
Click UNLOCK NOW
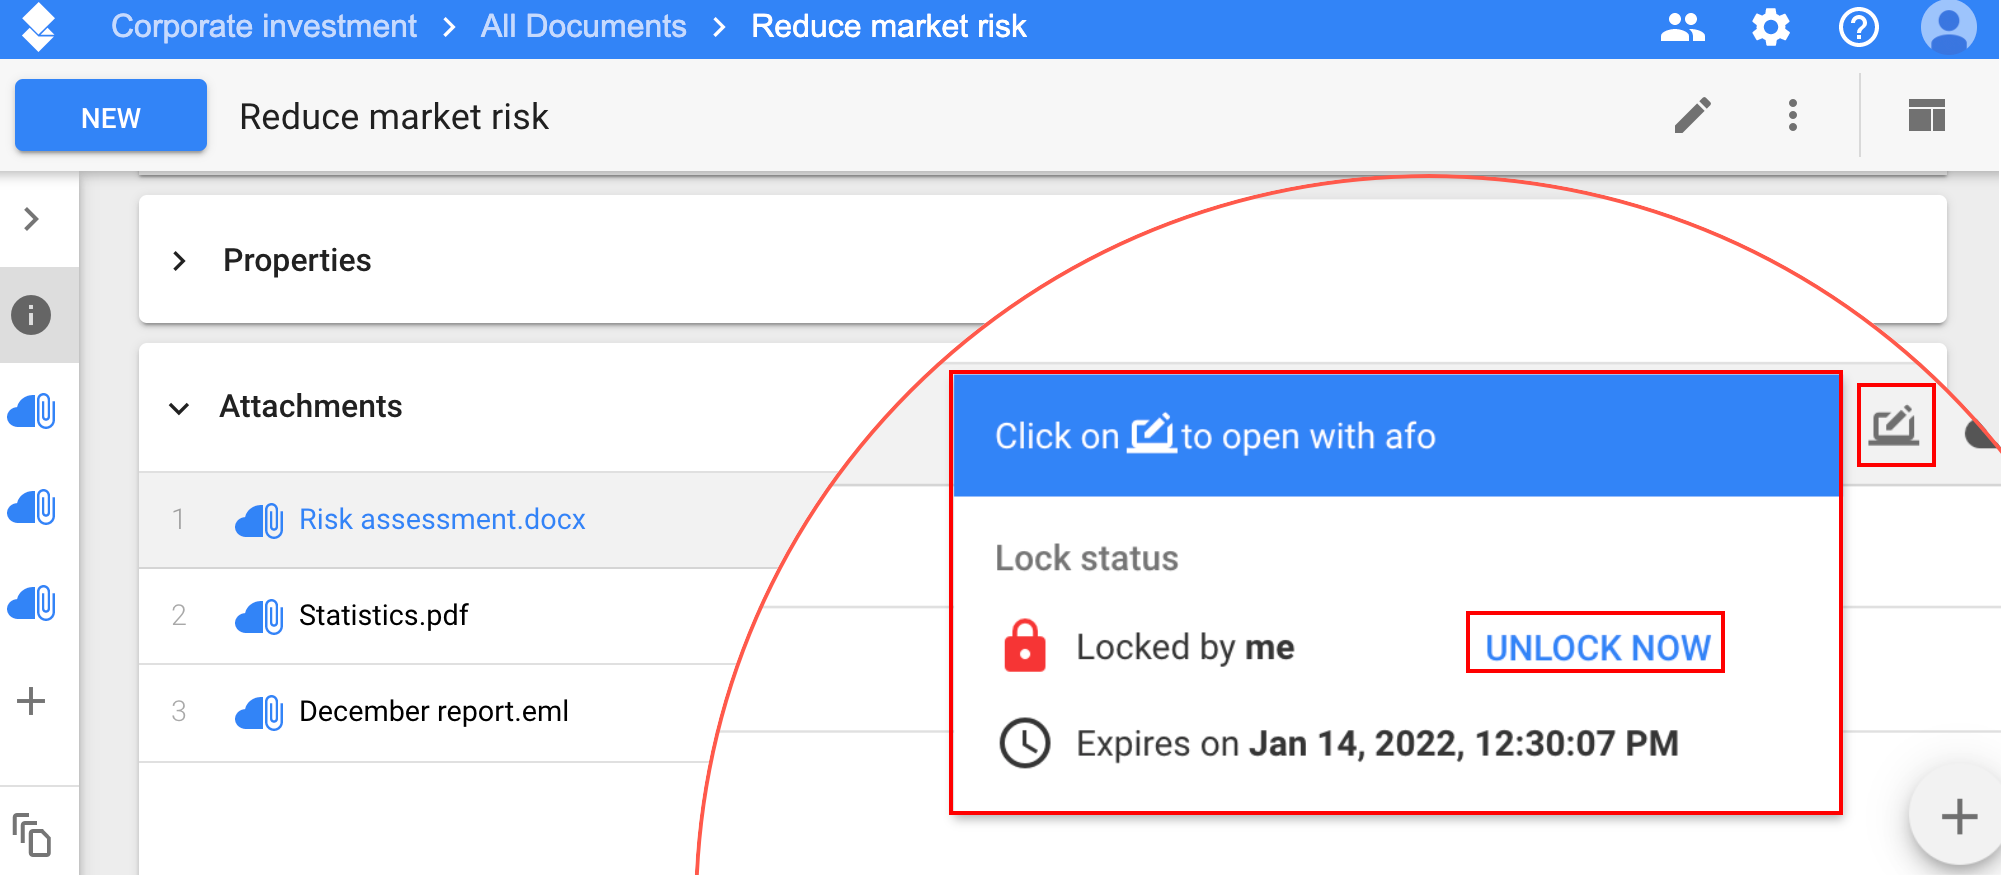click(1596, 647)
